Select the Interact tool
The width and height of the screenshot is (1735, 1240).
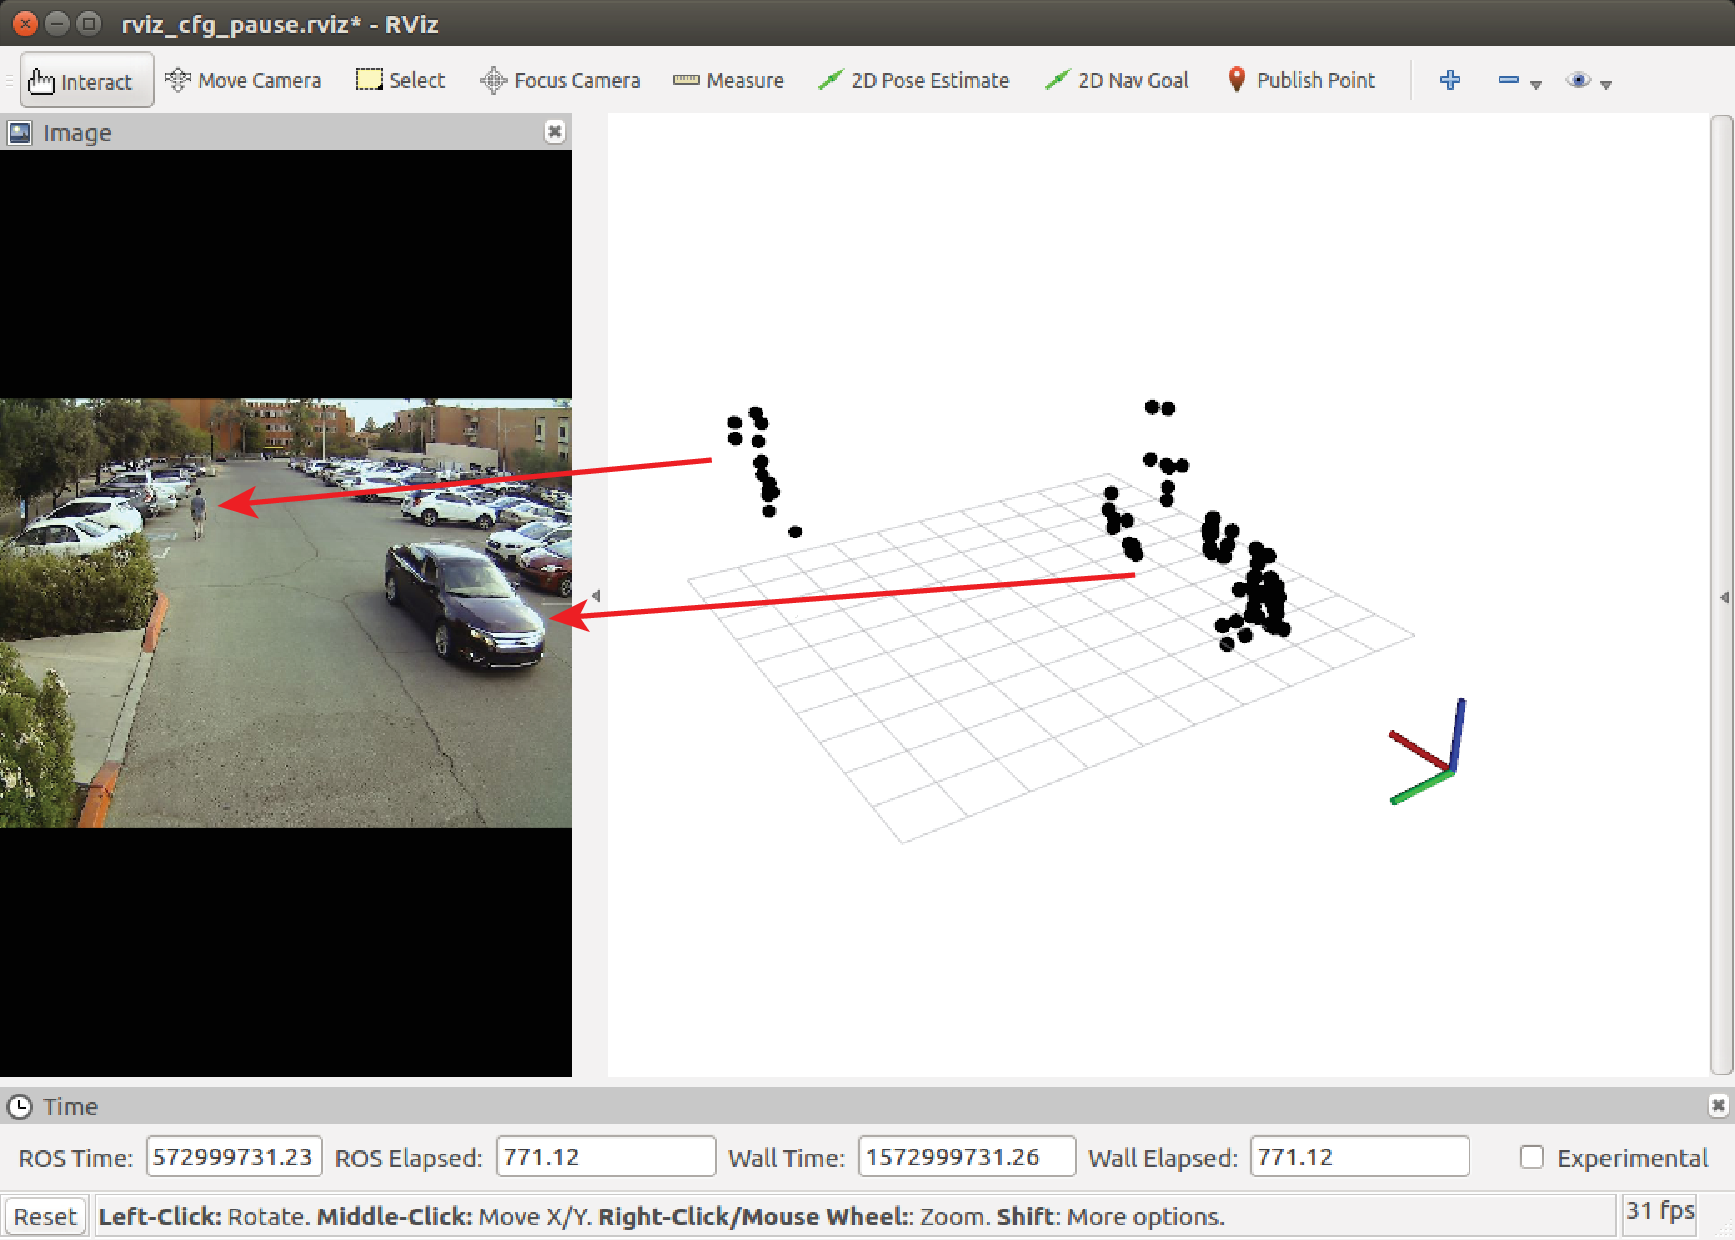coord(87,81)
